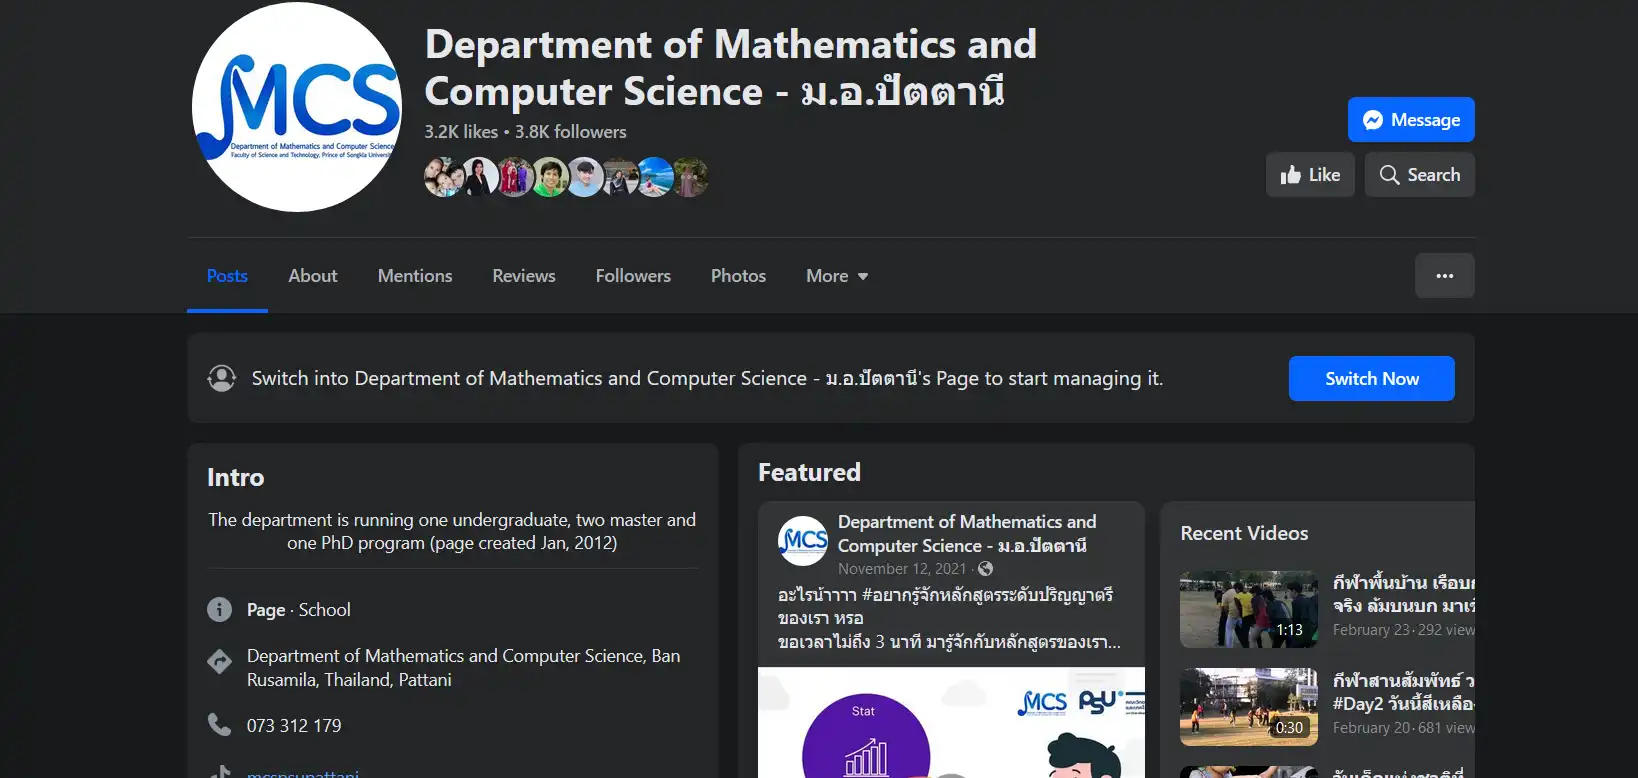Image resolution: width=1638 pixels, height=778 pixels.
Task: Click the phone icon in Intro
Action: [x=219, y=725]
